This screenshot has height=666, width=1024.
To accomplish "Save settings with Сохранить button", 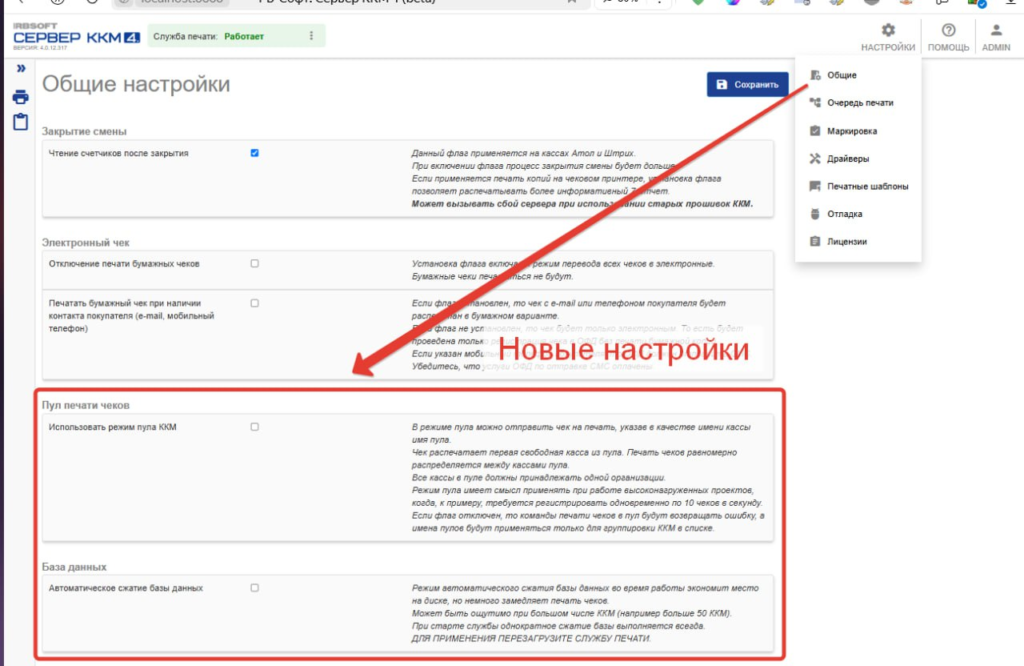I will pyautogui.click(x=747, y=84).
